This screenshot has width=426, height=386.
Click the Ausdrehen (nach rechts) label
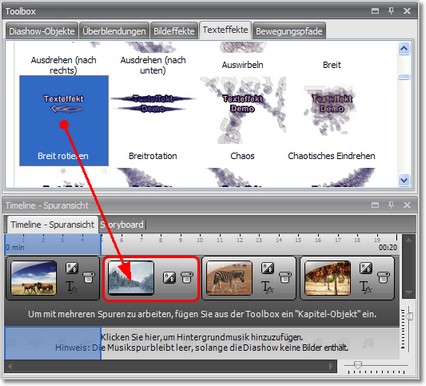63,65
